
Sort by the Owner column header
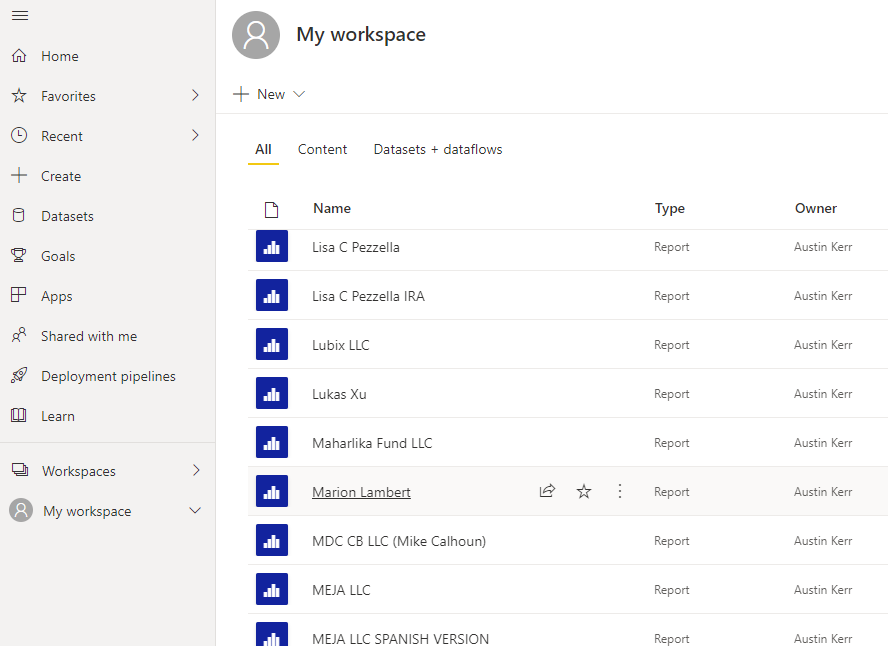tap(816, 208)
